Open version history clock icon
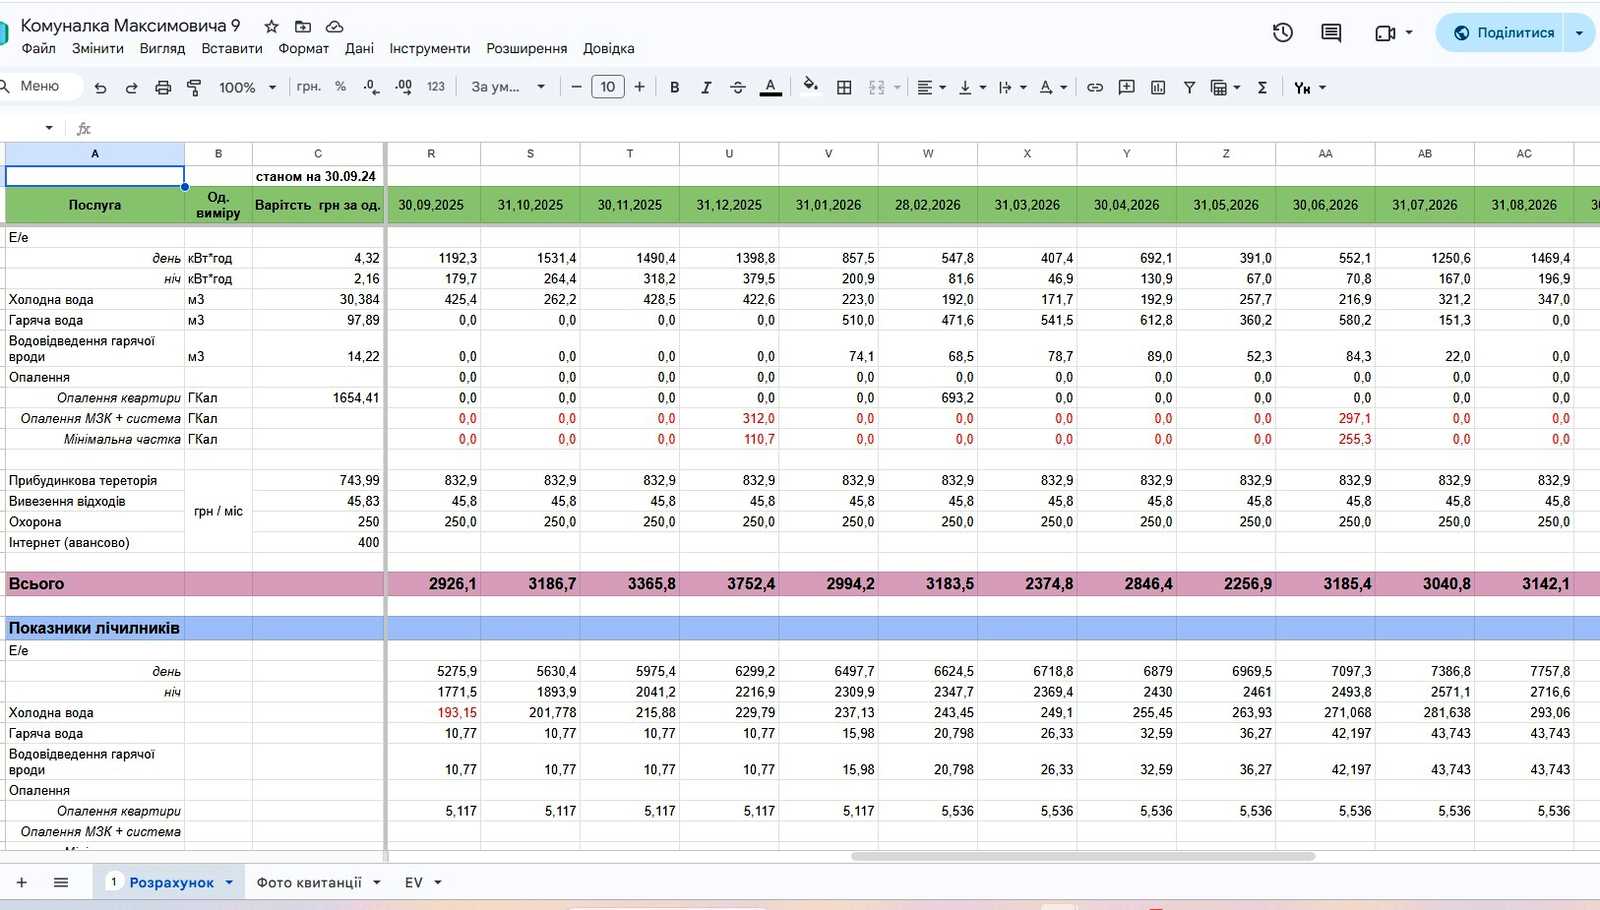Screen dimensions: 1600x910 [1283, 33]
